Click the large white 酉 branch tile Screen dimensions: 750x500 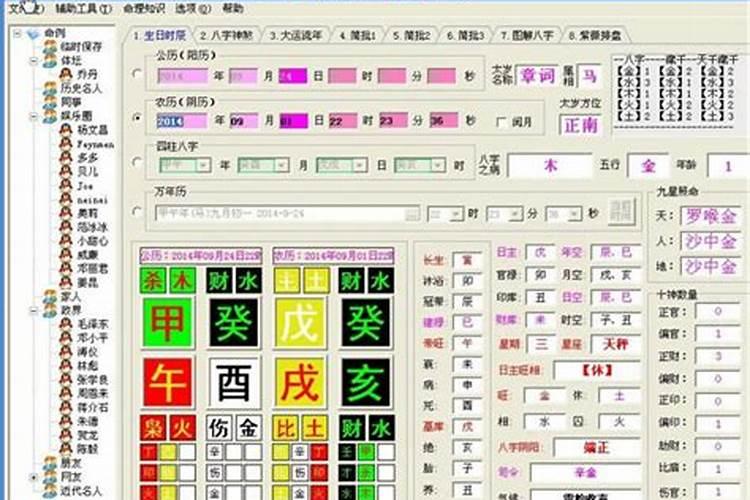(234, 382)
